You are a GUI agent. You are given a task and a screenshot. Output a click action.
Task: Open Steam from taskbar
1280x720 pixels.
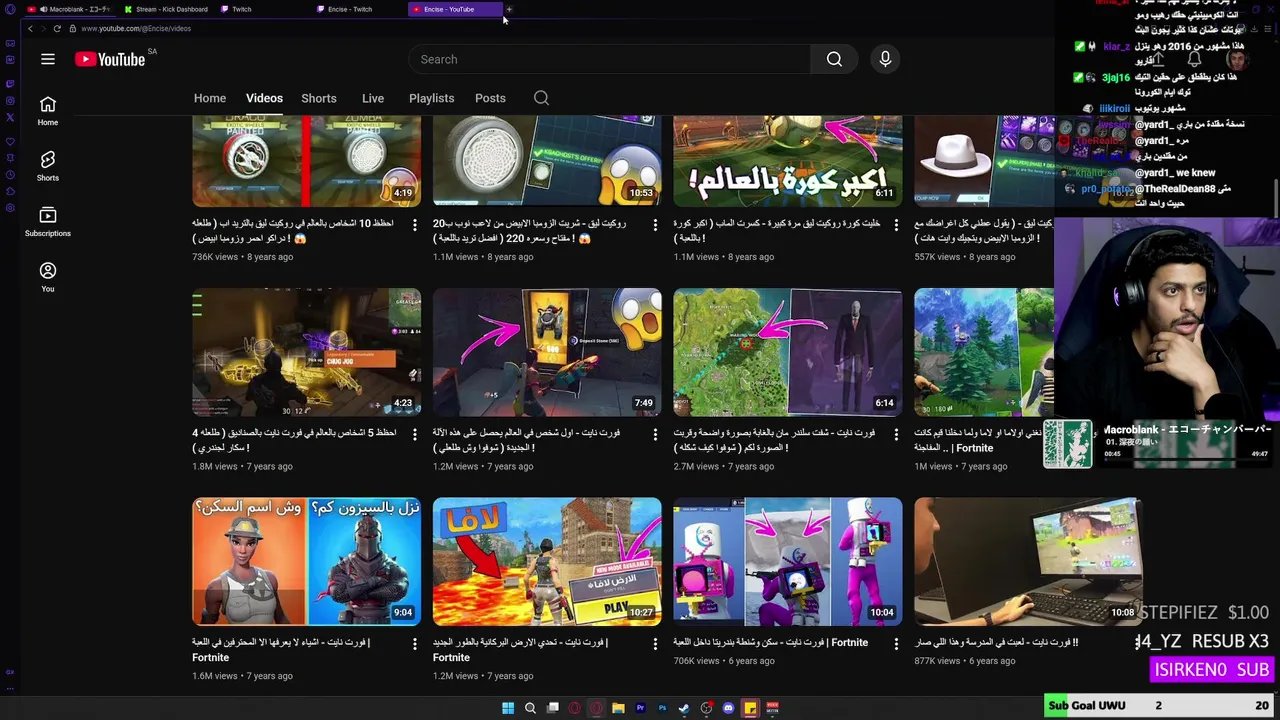pos(684,708)
